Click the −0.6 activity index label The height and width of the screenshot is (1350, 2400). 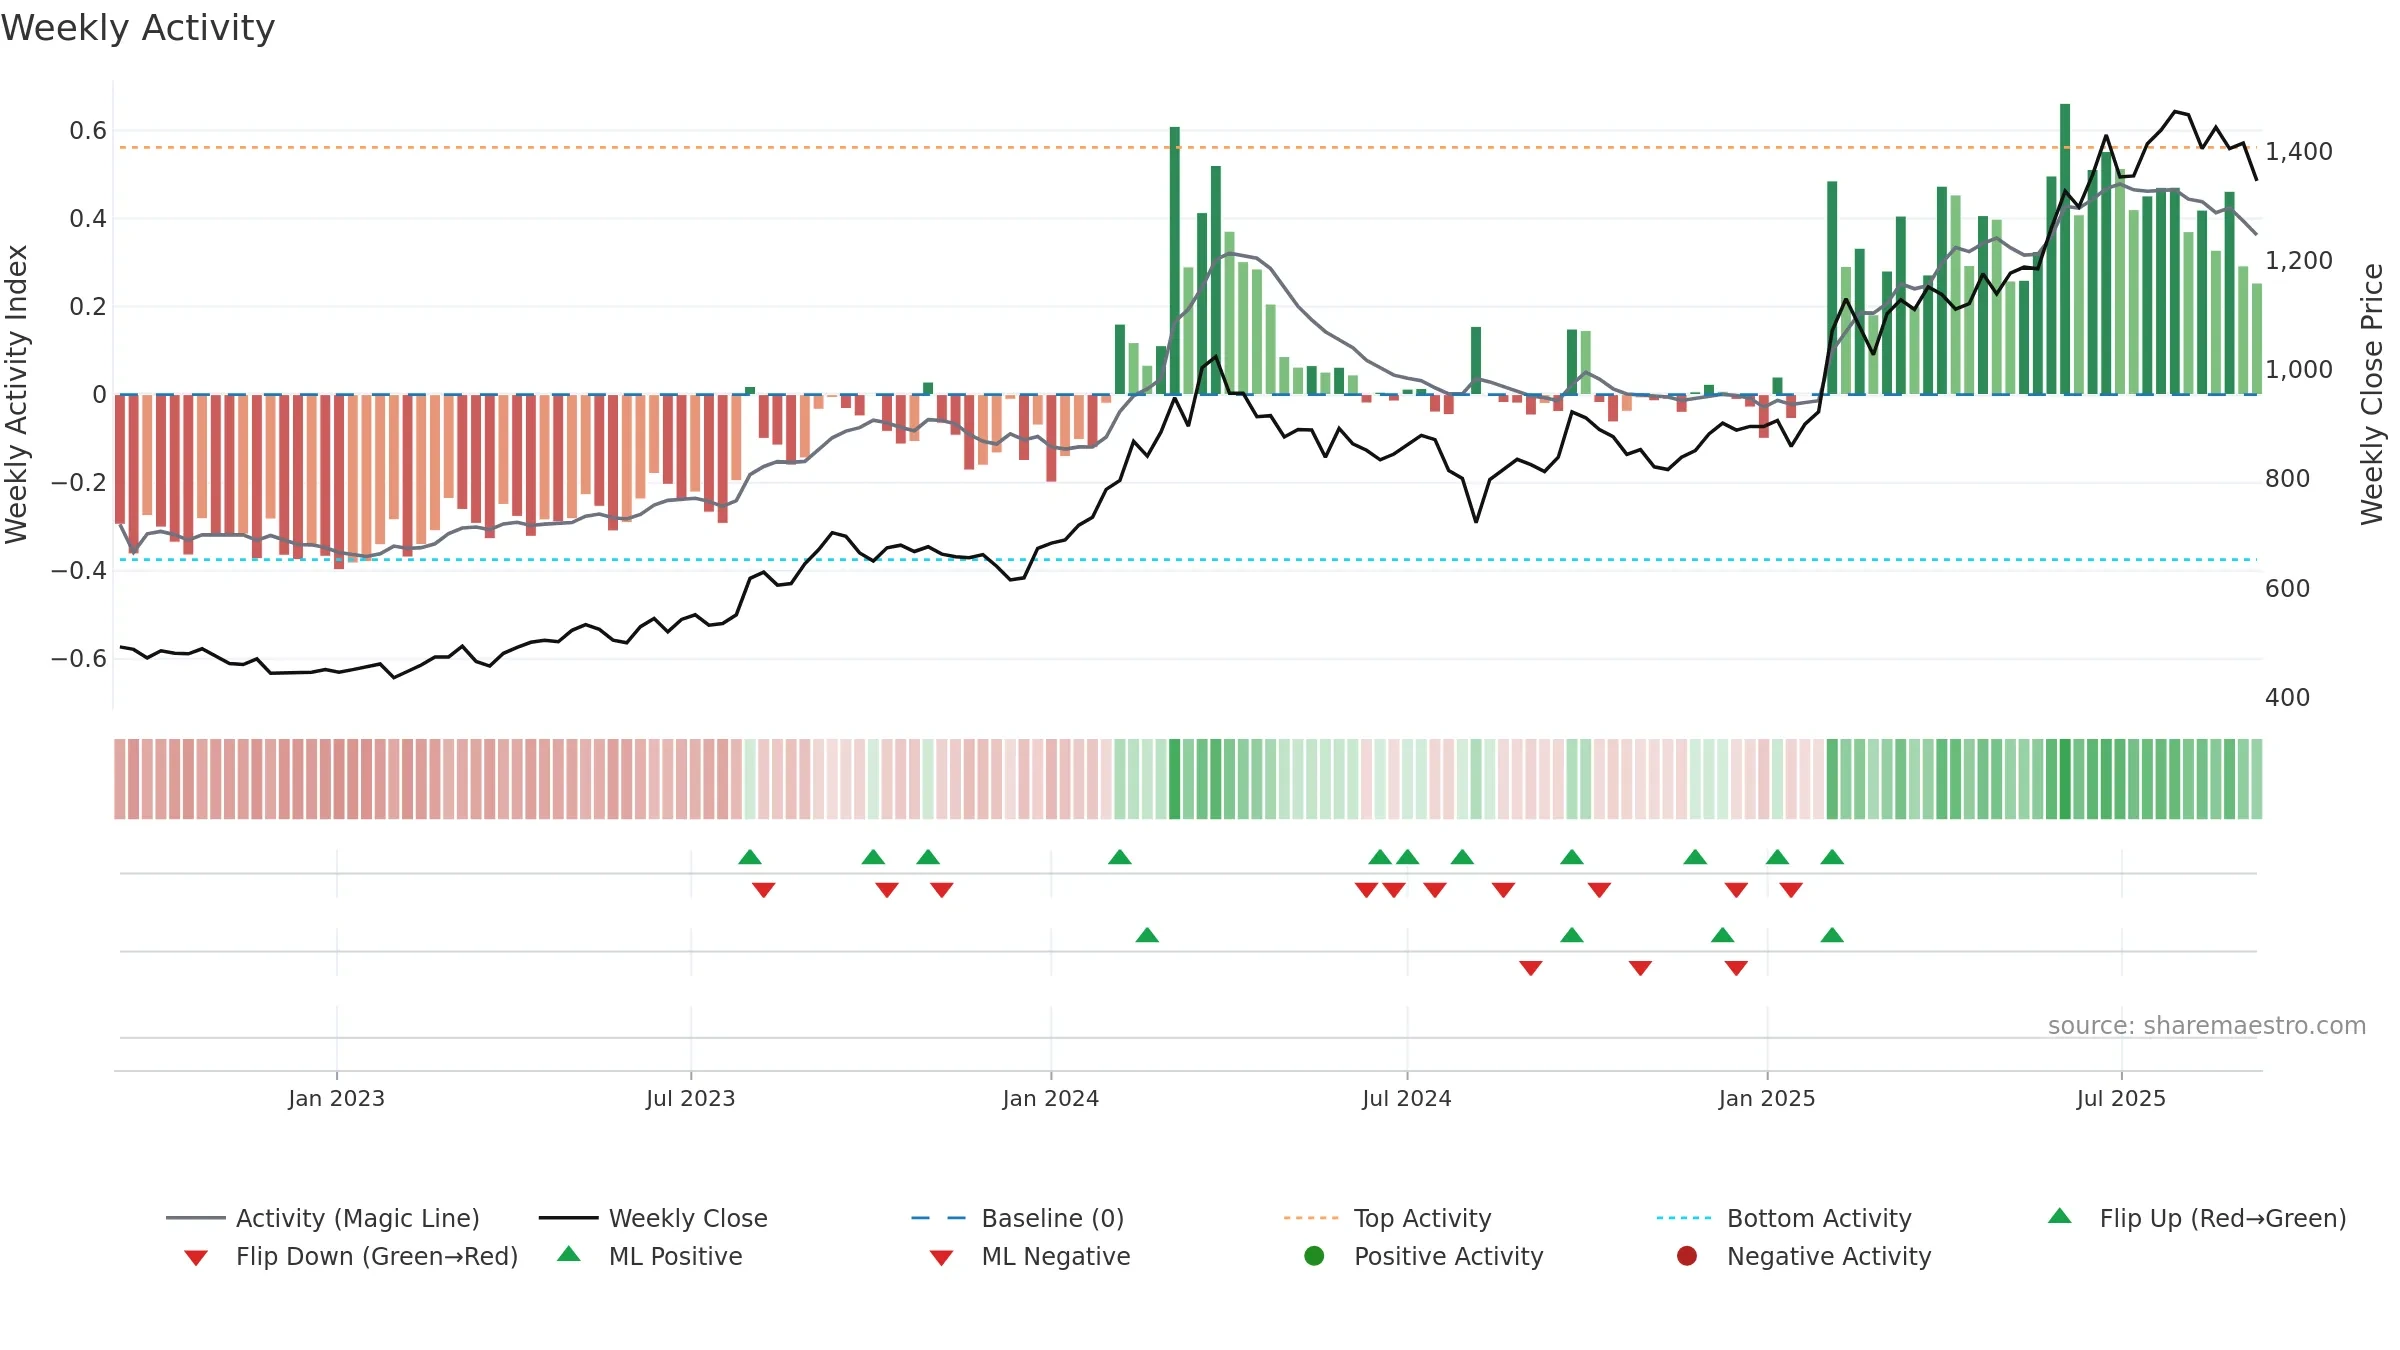(x=78, y=658)
